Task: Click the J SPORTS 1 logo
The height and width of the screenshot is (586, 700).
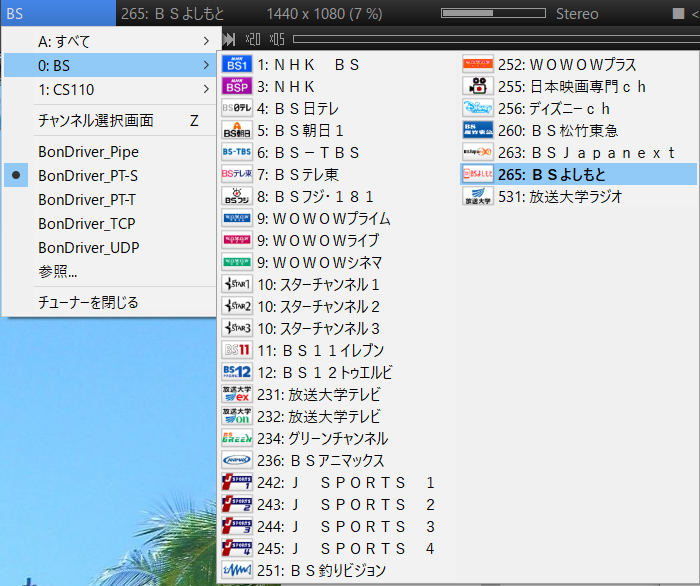Action: [x=237, y=482]
